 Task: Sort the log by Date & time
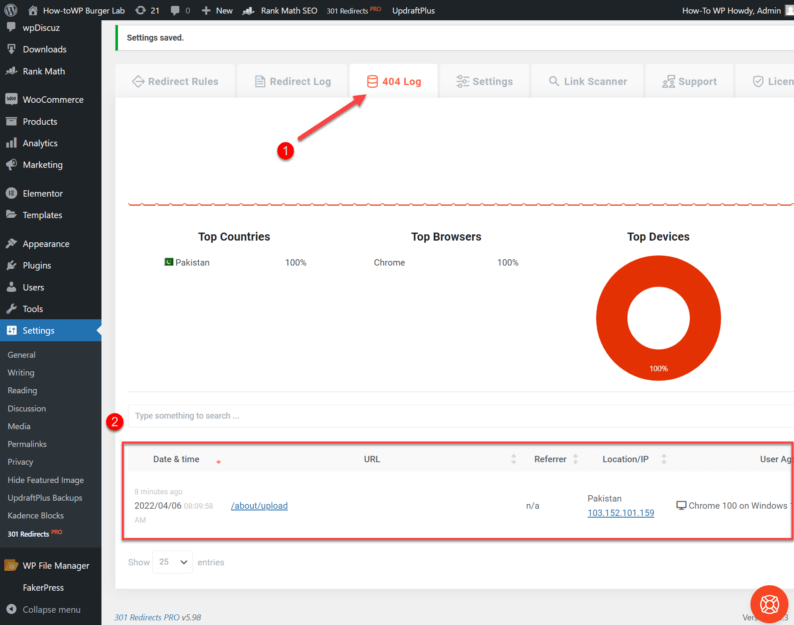tap(176, 459)
